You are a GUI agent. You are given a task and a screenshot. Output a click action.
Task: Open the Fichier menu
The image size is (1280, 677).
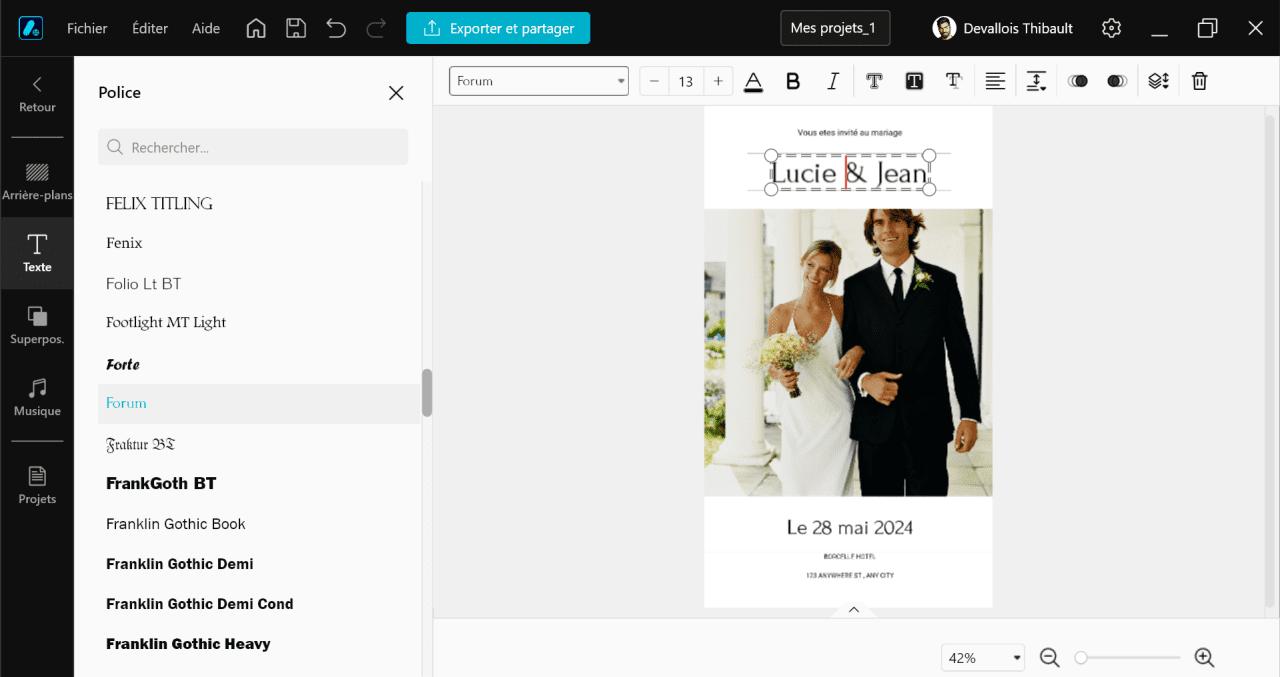coord(87,28)
